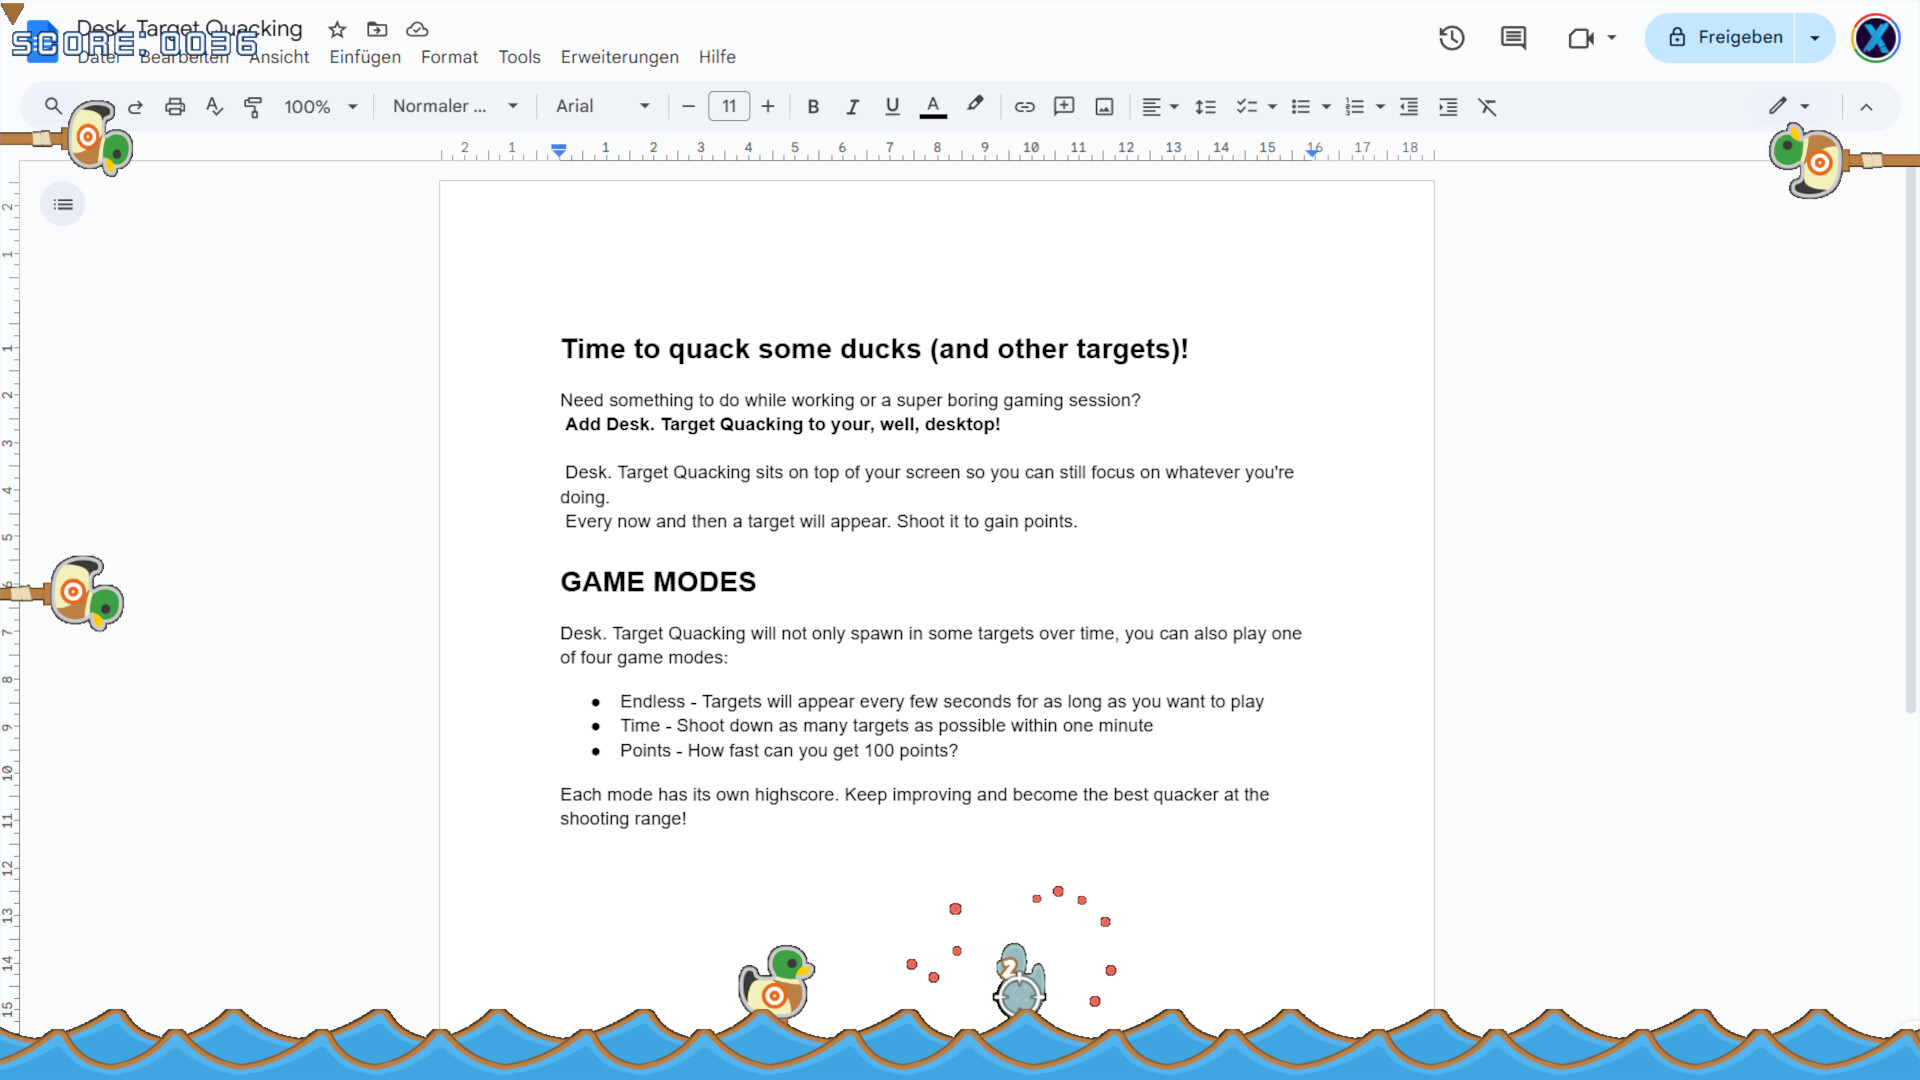This screenshot has height=1080, width=1920.
Task: Open the Arial font dropdown
Action: [x=601, y=106]
